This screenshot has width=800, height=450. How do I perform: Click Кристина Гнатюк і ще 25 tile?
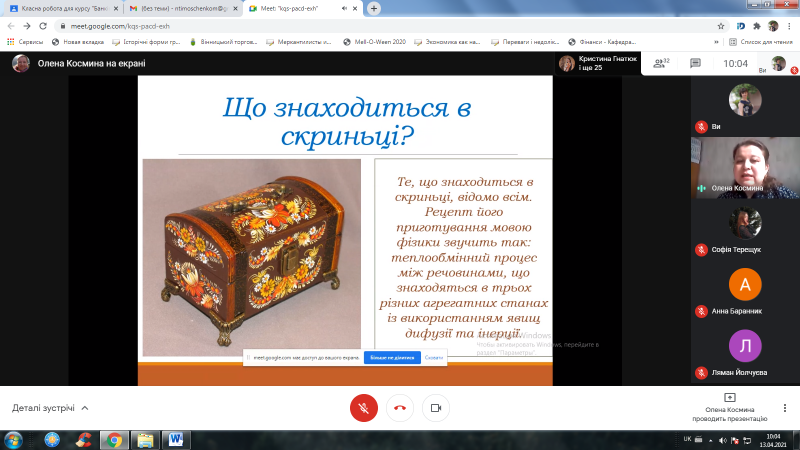pyautogui.click(x=598, y=63)
